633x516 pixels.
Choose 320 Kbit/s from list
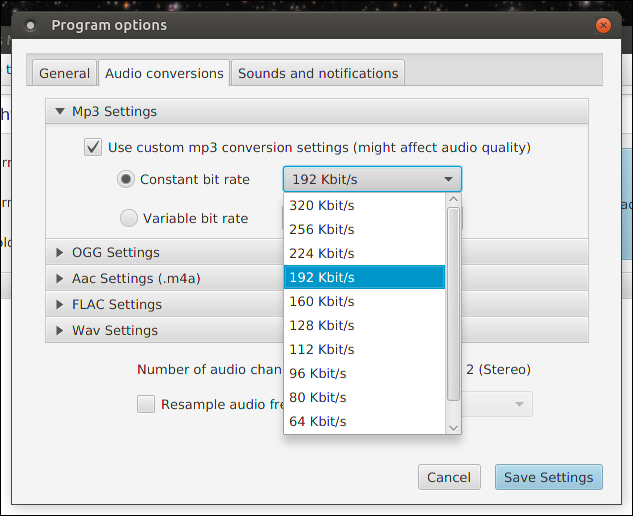click(x=322, y=205)
